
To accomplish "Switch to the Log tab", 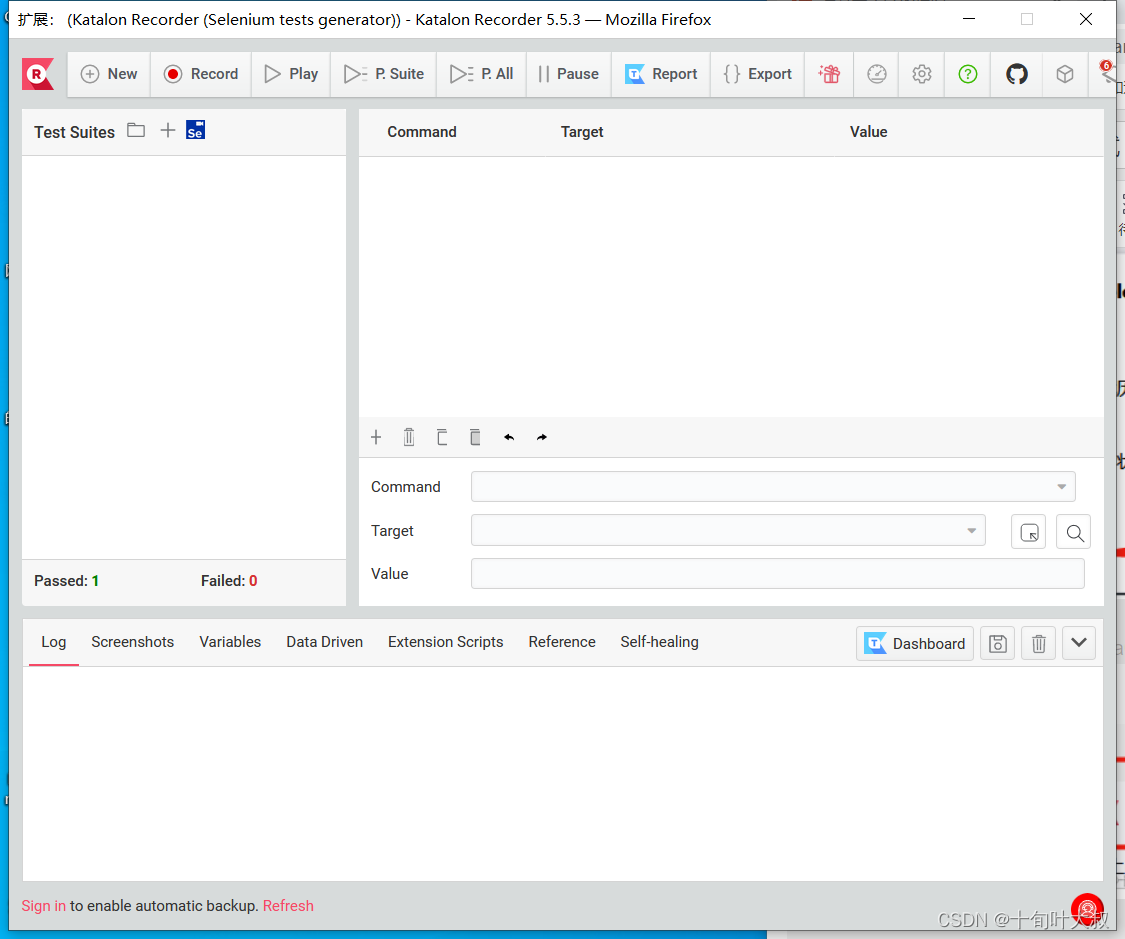I will [x=54, y=642].
